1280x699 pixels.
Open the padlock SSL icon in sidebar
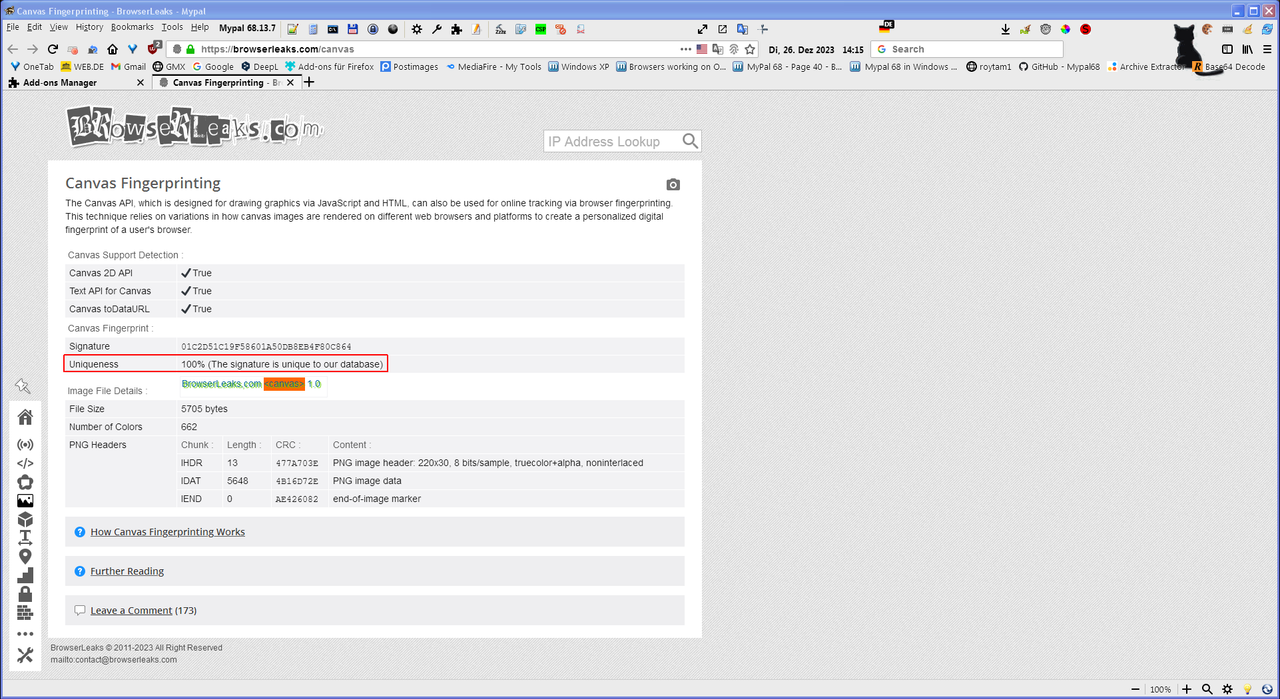click(x=25, y=594)
